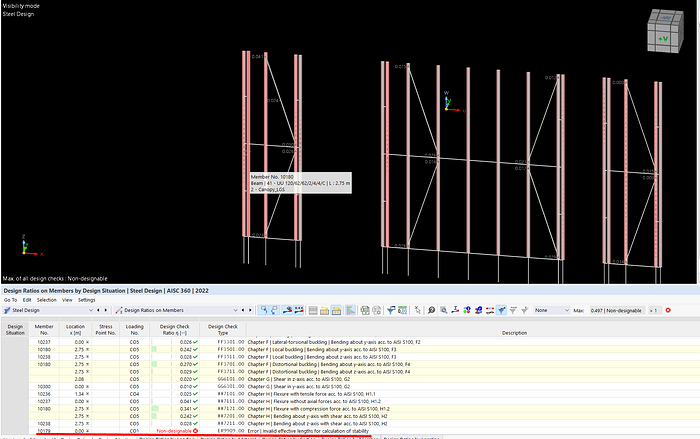Screen dimensions: 700x439
Task: Click the navigation cube in the 3D view
Action: [665, 31]
